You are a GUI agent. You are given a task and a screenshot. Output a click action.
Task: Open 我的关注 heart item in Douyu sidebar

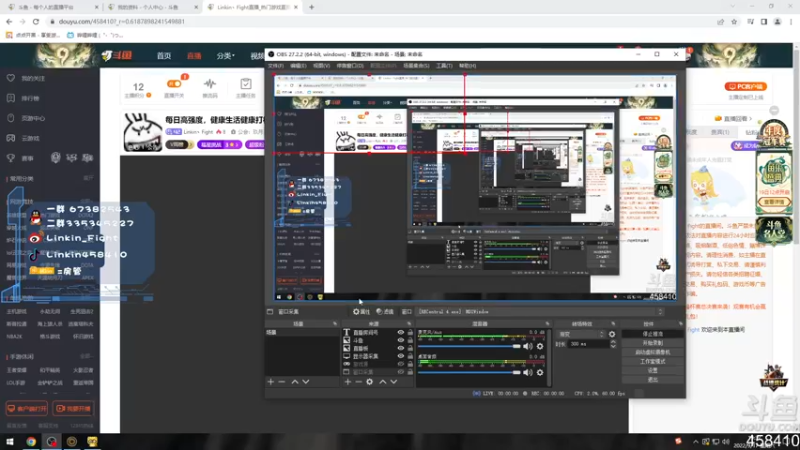pyautogui.click(x=27, y=79)
